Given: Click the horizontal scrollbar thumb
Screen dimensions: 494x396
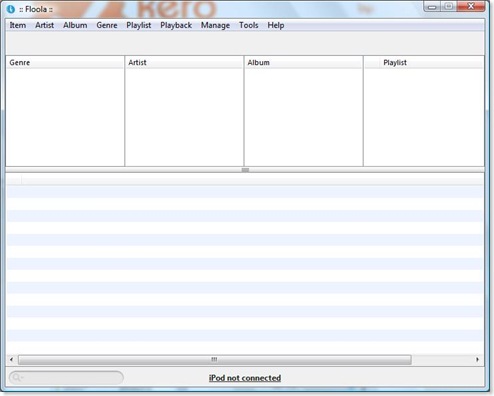Looking at the screenshot, I should click(215, 359).
